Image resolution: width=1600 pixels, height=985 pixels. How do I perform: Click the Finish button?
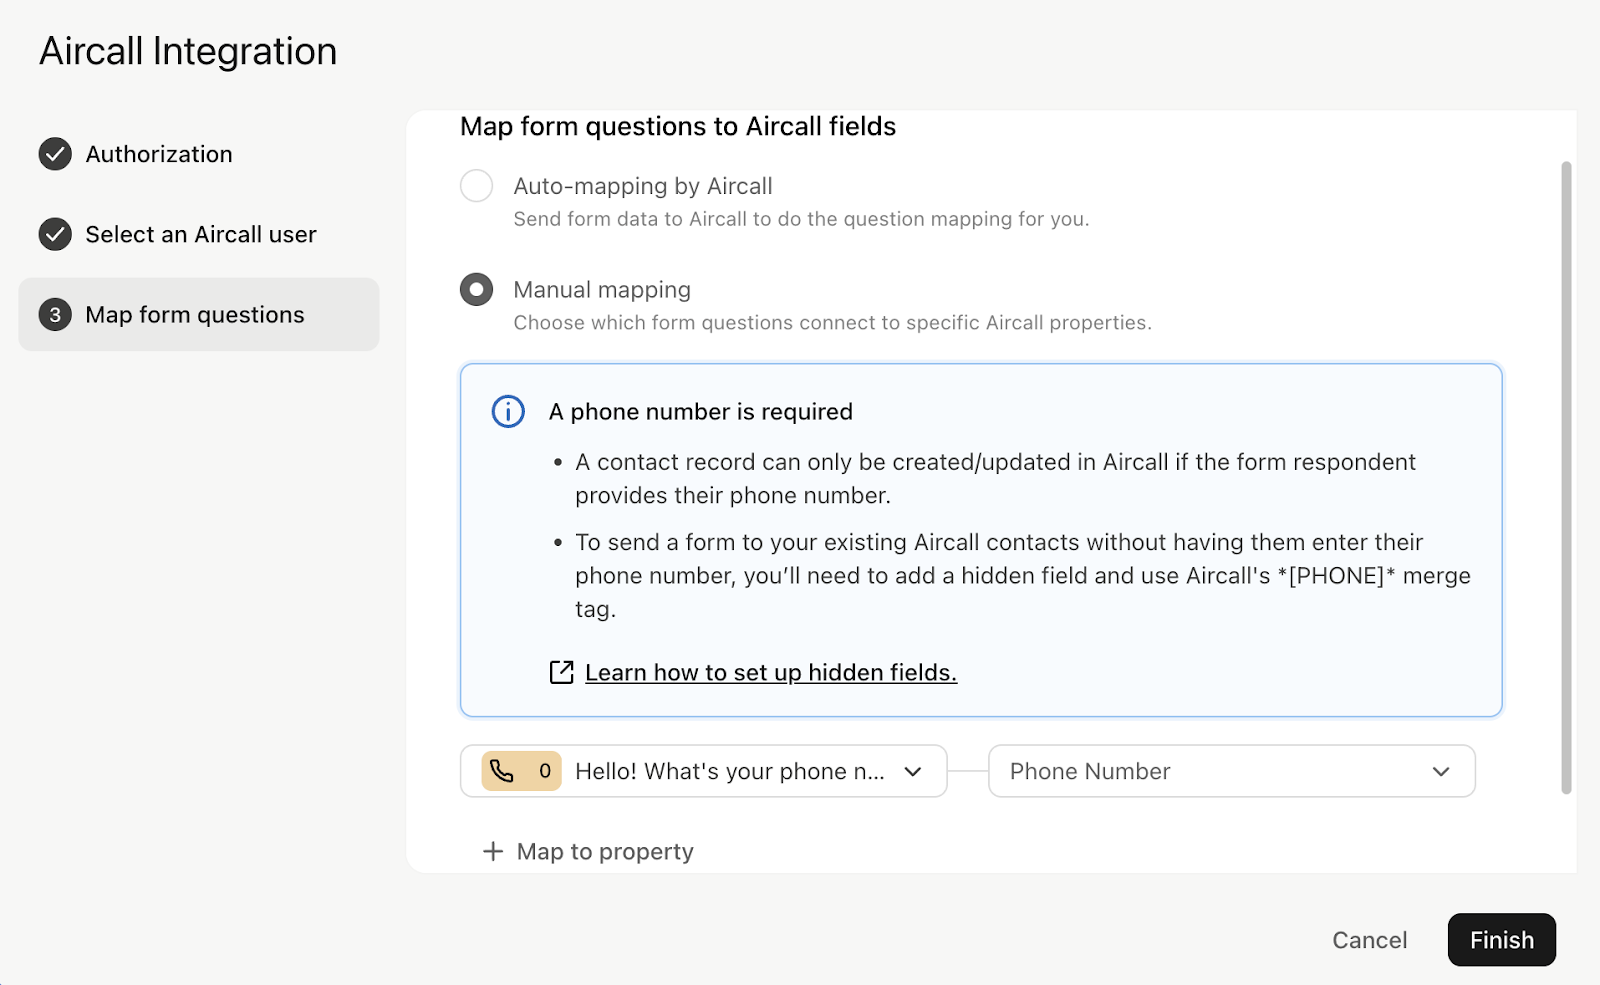pyautogui.click(x=1501, y=940)
